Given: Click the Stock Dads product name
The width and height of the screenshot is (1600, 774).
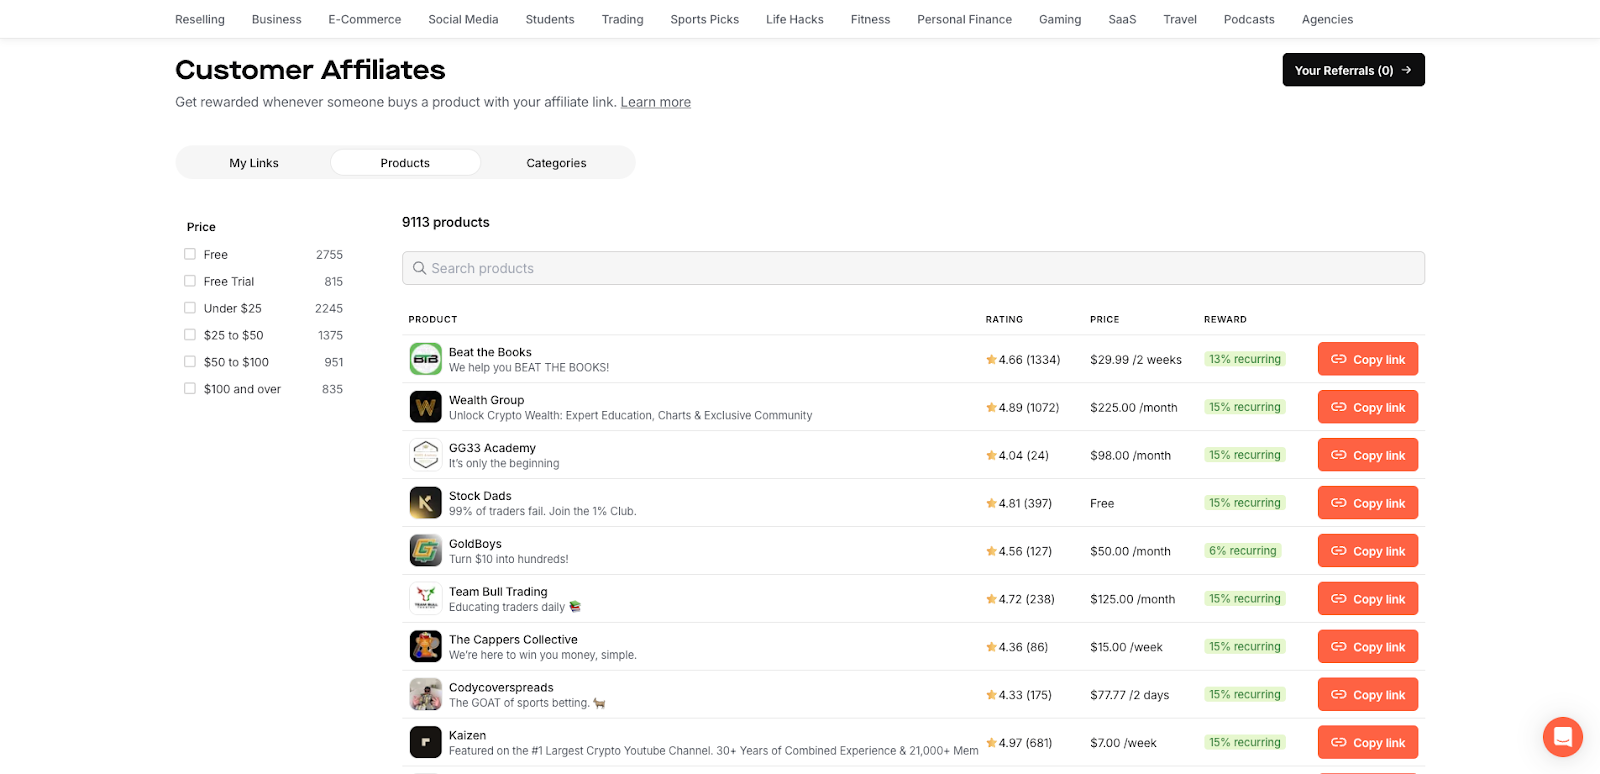Looking at the screenshot, I should point(480,496).
